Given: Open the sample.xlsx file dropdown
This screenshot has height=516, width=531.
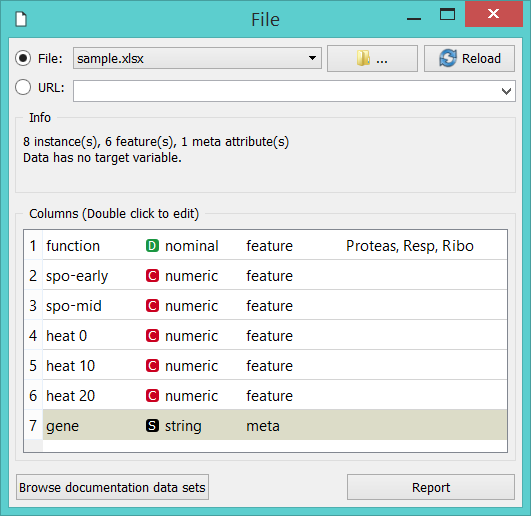Looking at the screenshot, I should click(x=197, y=58).
